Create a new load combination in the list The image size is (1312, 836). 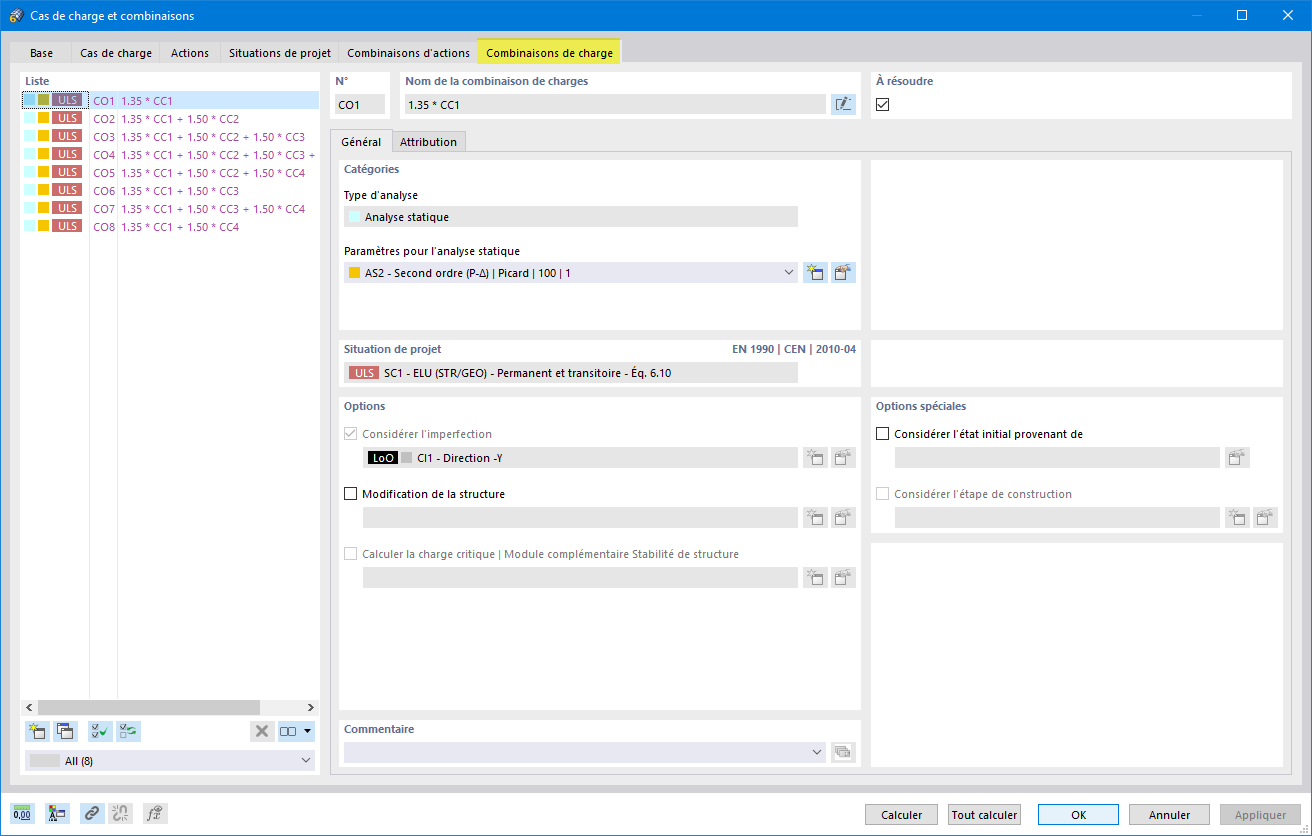(x=38, y=731)
